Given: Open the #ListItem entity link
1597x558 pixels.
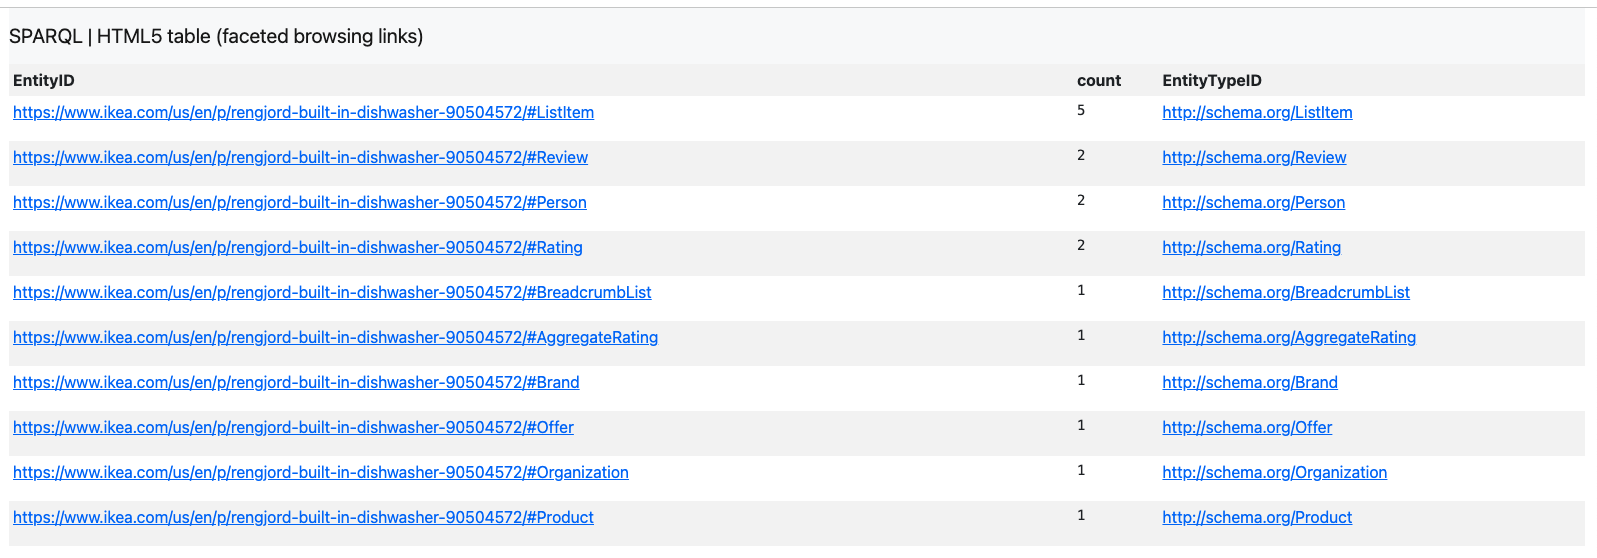Looking at the screenshot, I should [303, 113].
